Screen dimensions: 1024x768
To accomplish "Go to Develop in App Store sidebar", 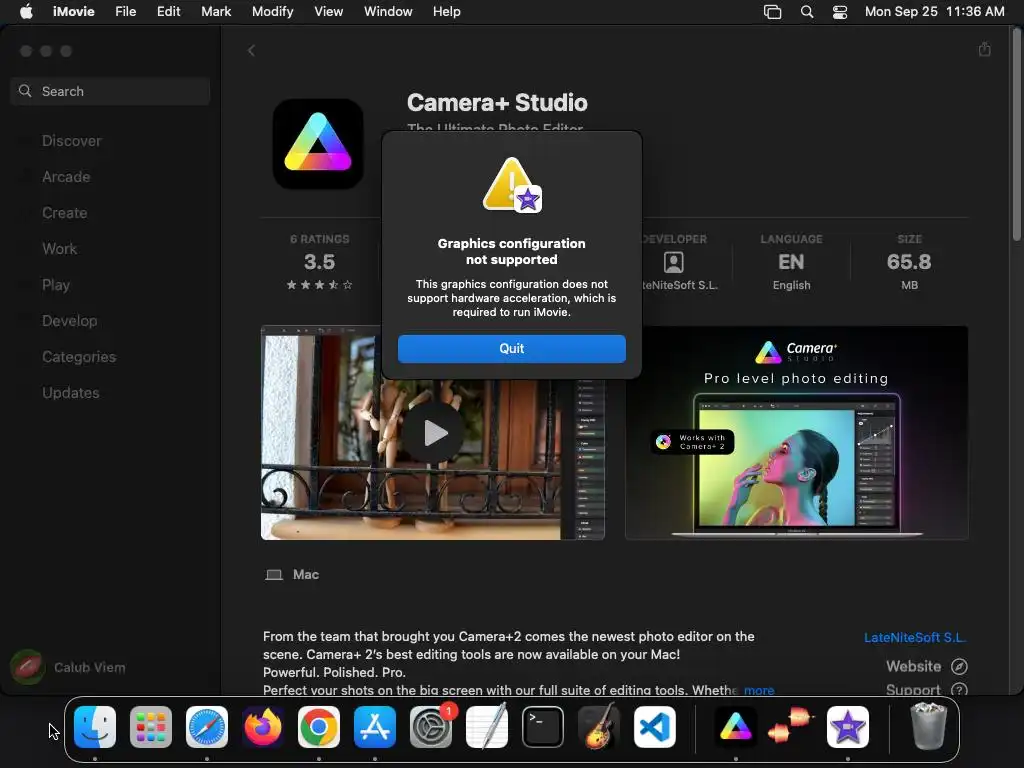I will [69, 321].
